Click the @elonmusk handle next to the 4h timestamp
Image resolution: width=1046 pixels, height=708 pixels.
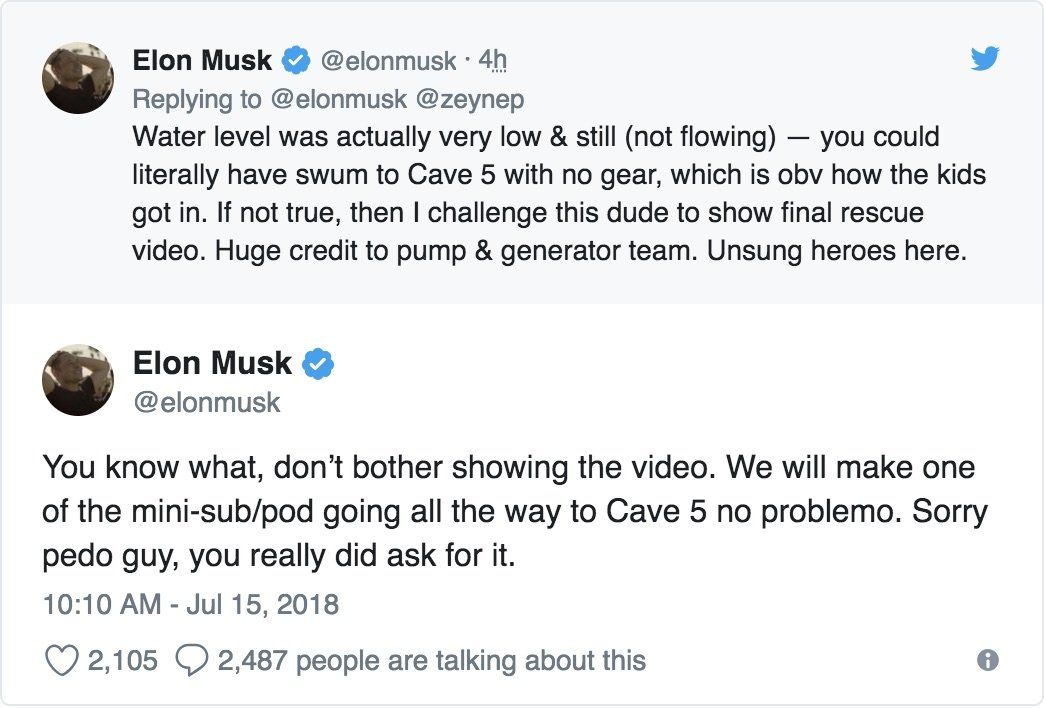click(386, 61)
